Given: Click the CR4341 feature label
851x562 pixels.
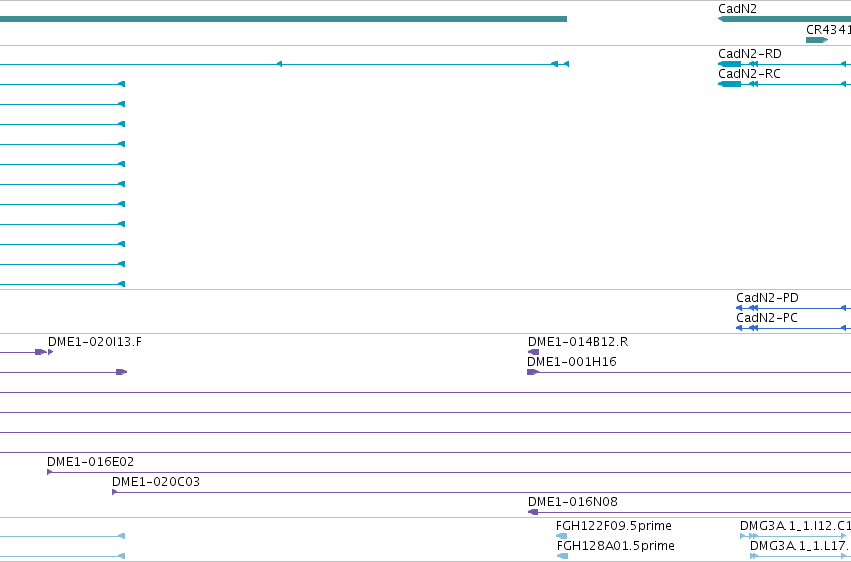Looking at the screenshot, I should coord(828,30).
